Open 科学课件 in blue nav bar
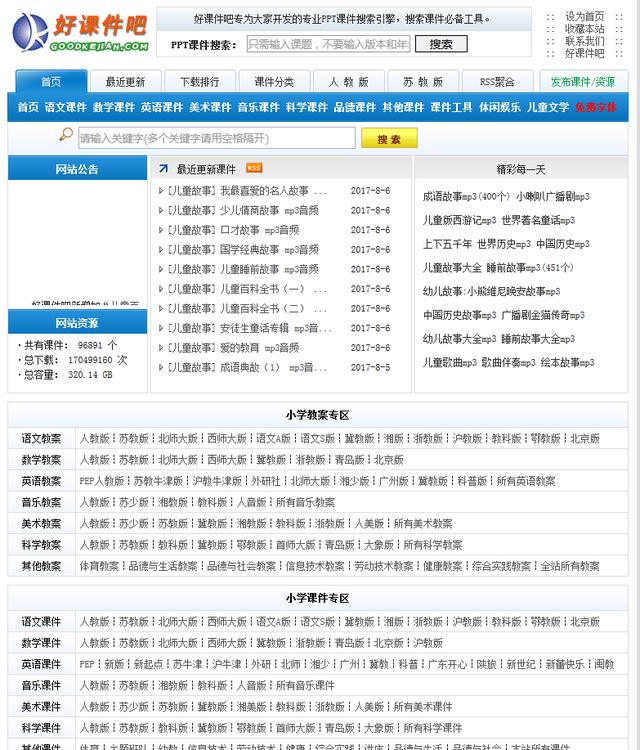The image size is (640, 750). (x=307, y=107)
